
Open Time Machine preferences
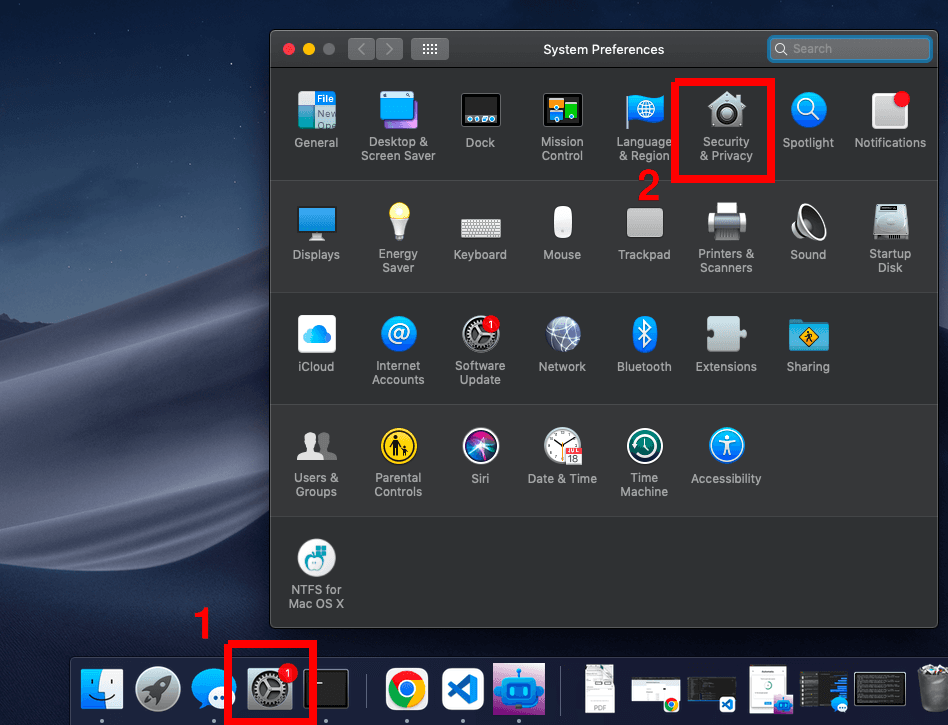(644, 463)
